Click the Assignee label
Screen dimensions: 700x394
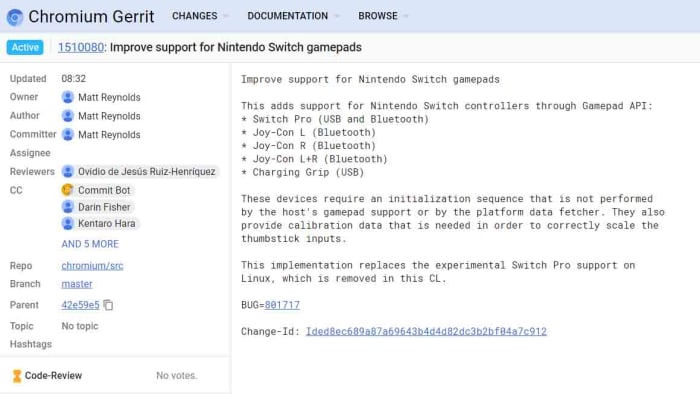point(30,153)
